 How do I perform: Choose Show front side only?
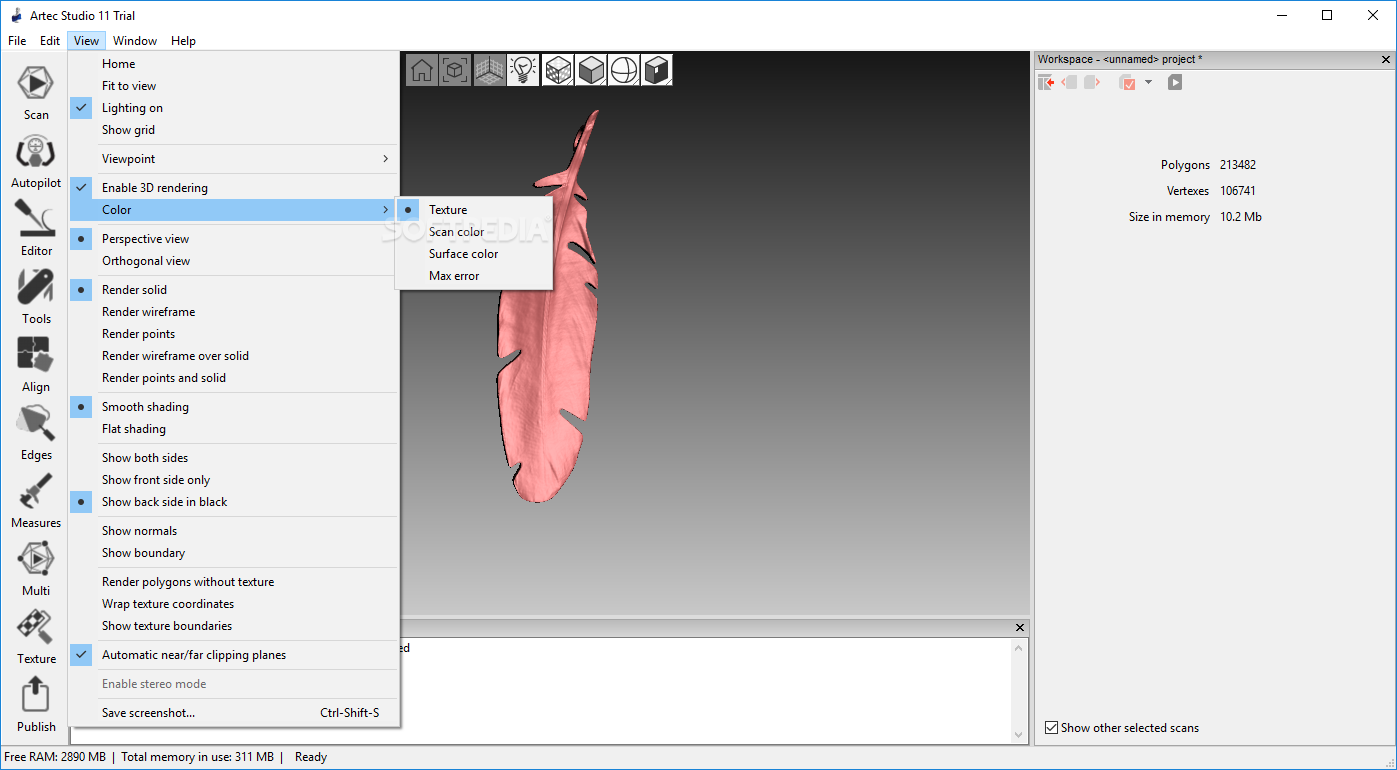[234, 480]
